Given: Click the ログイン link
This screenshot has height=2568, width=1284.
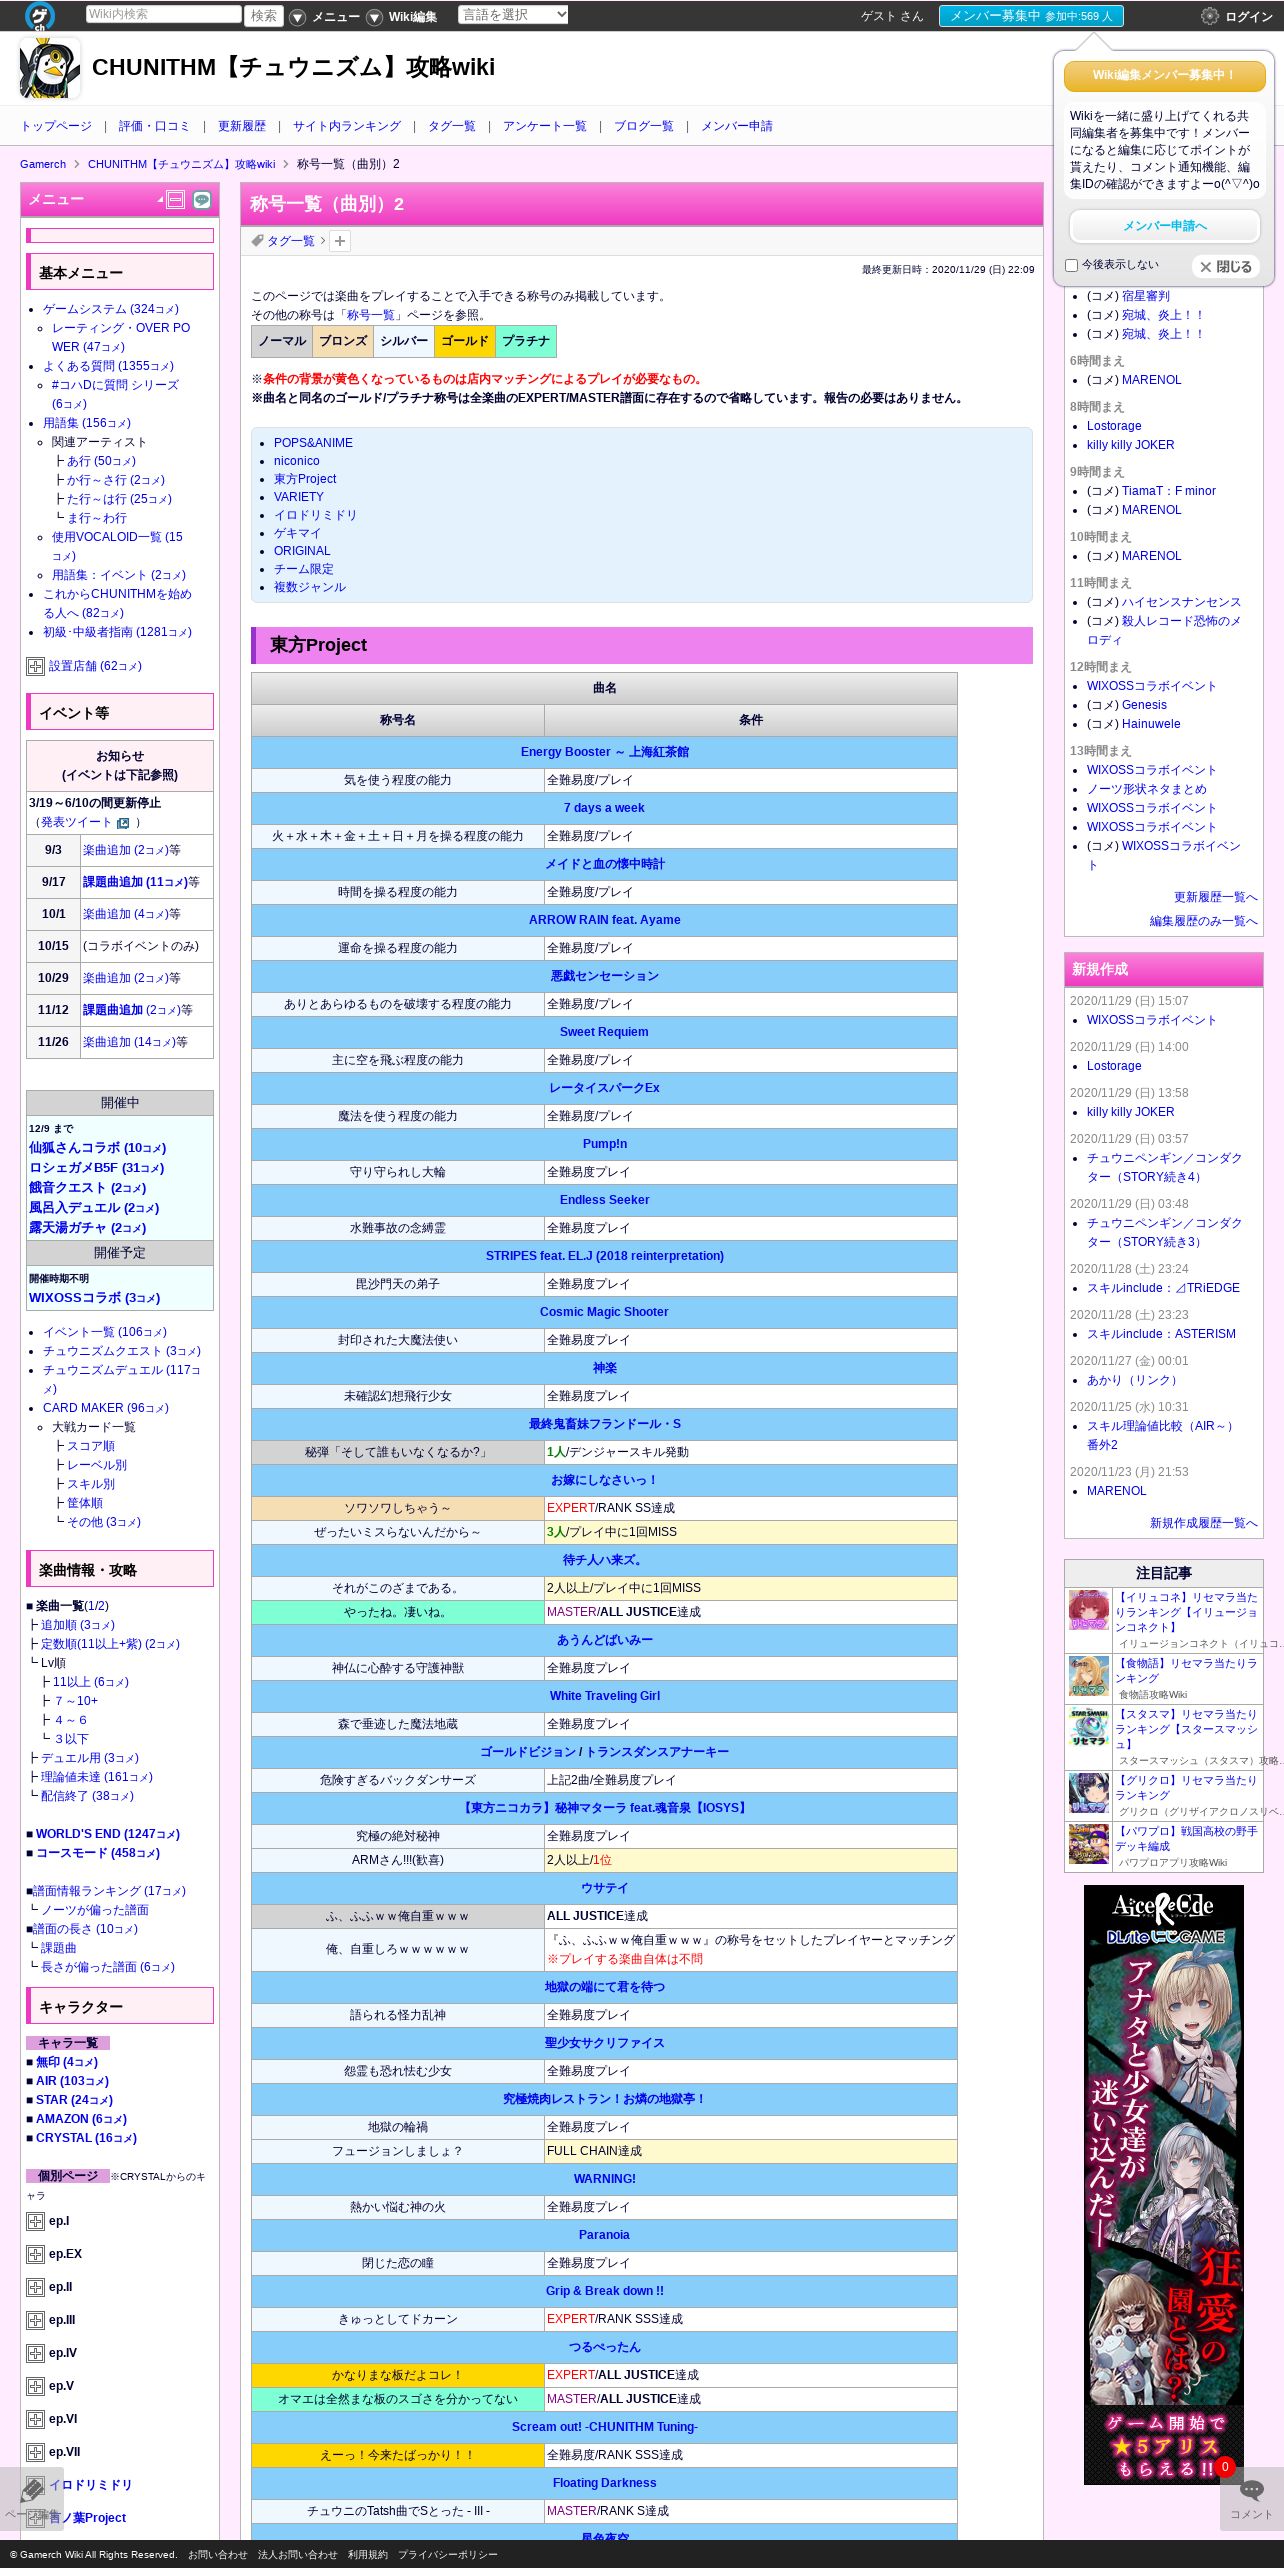Looking at the screenshot, I should (x=1249, y=17).
